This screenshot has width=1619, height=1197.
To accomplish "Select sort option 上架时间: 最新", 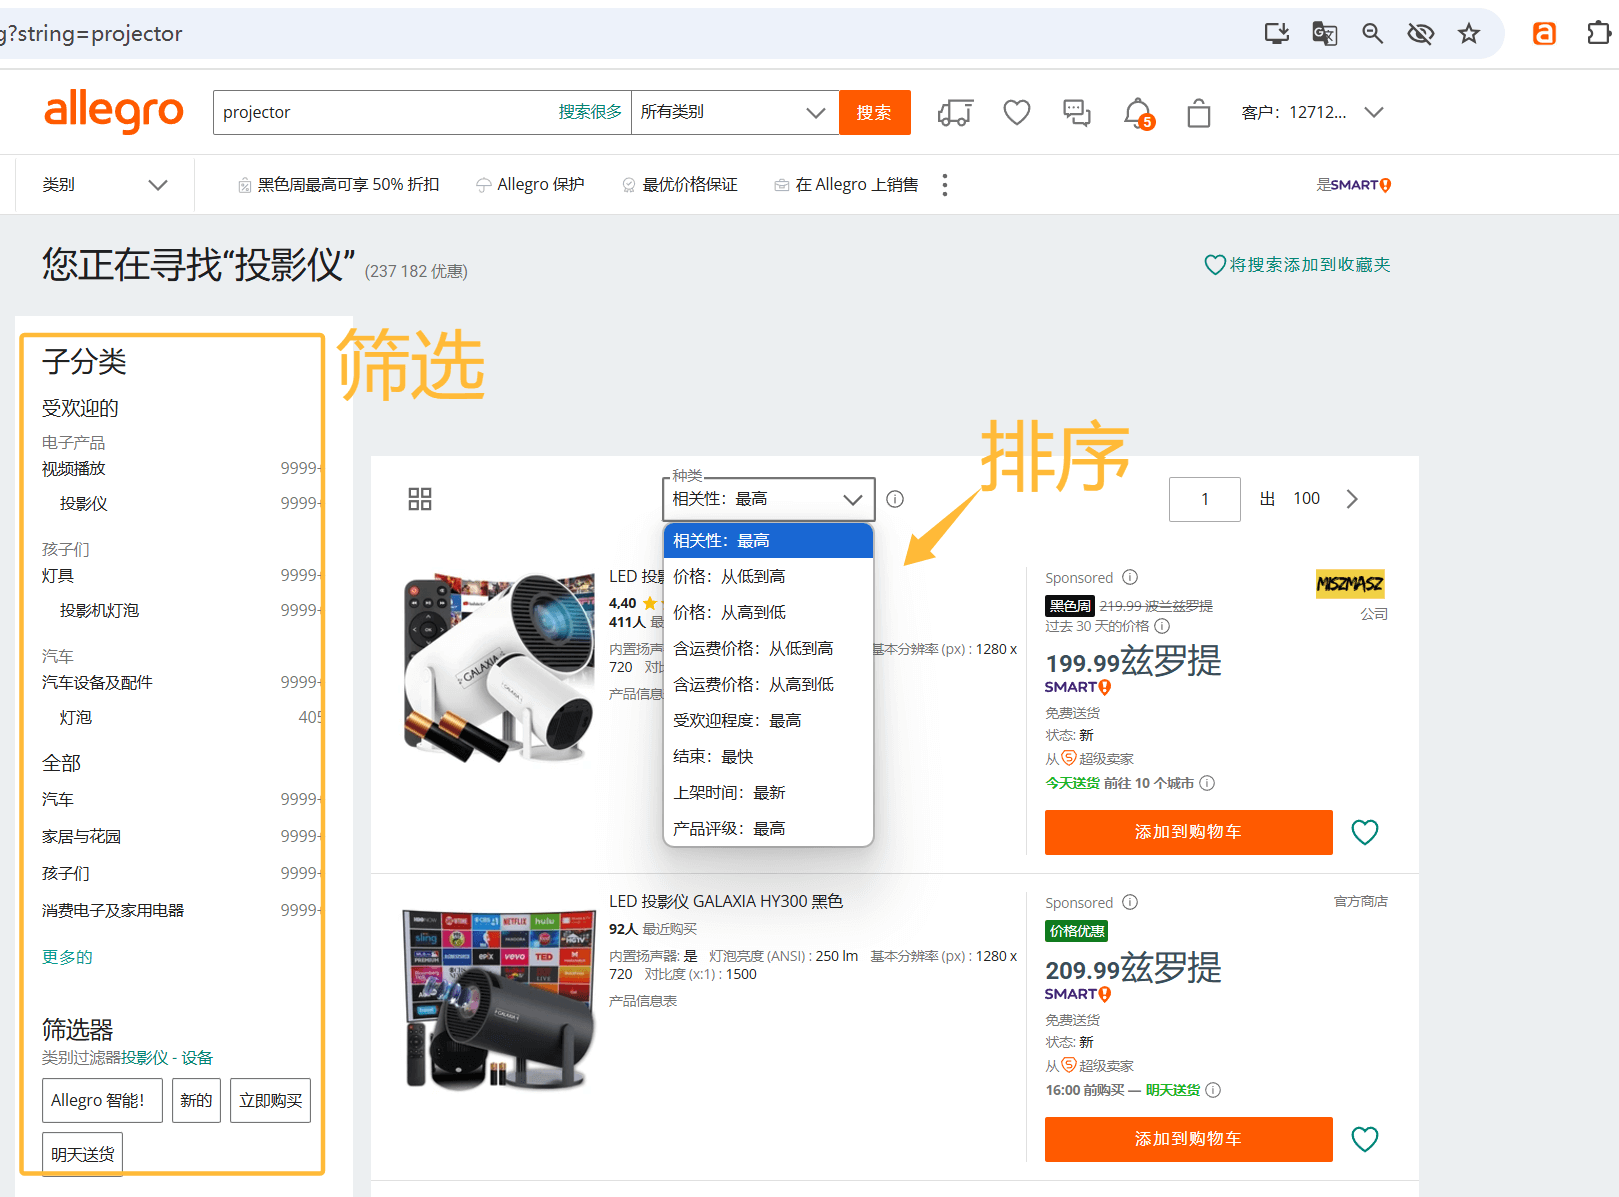I will click(x=768, y=793).
